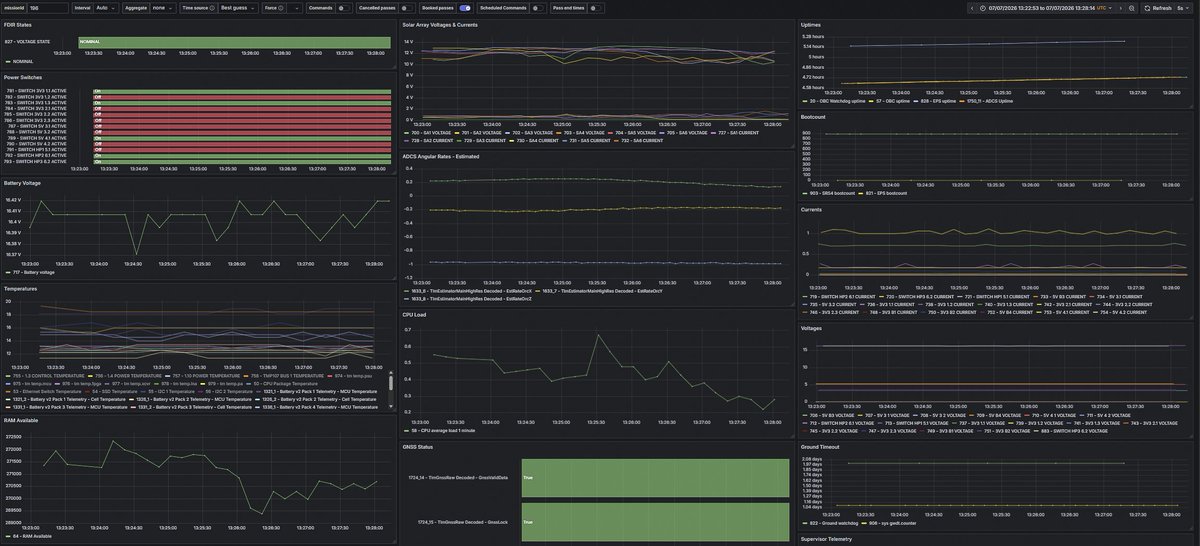
Task: Toggle the Pass end times switch
Action: click(595, 7)
